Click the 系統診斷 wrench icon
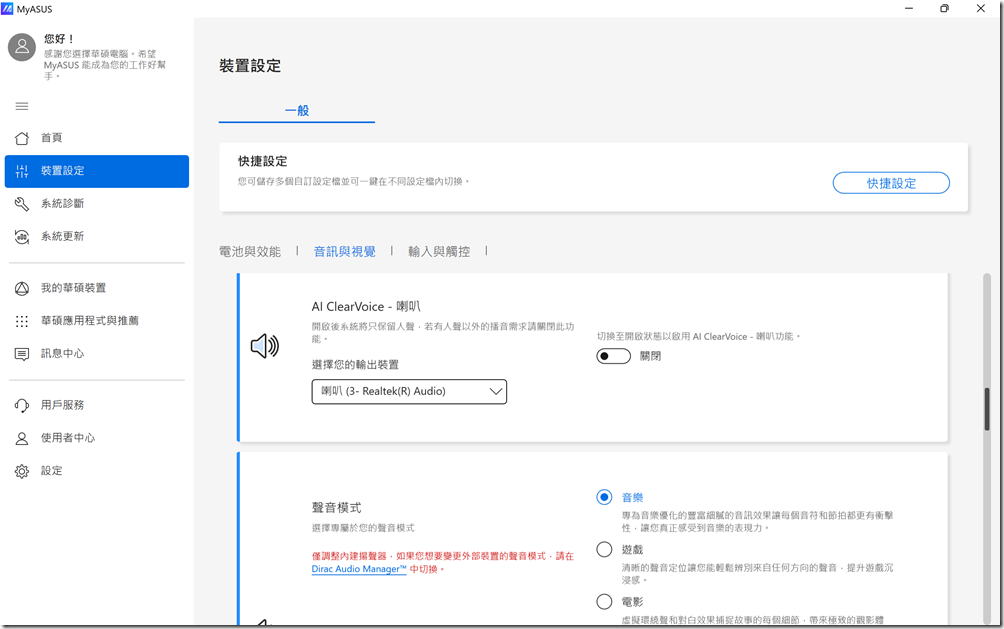The height and width of the screenshot is (629, 1004). [x=22, y=204]
